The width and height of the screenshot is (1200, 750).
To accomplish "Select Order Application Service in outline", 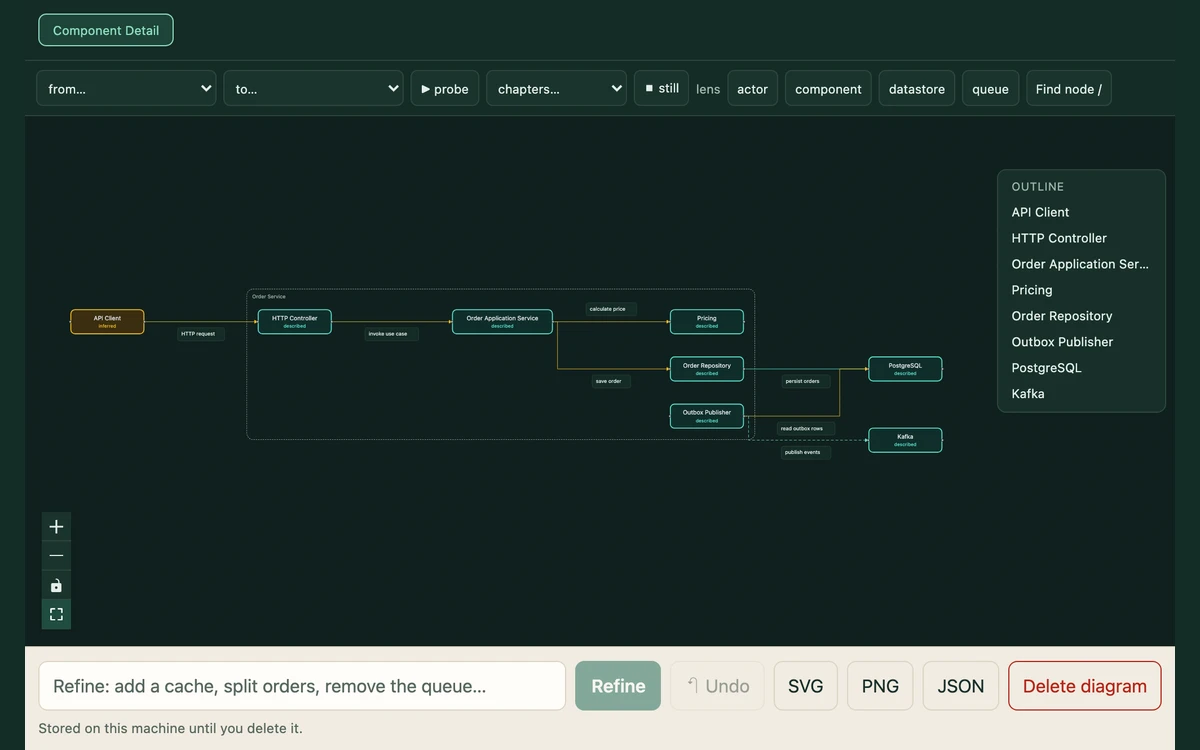I will pos(1081,264).
